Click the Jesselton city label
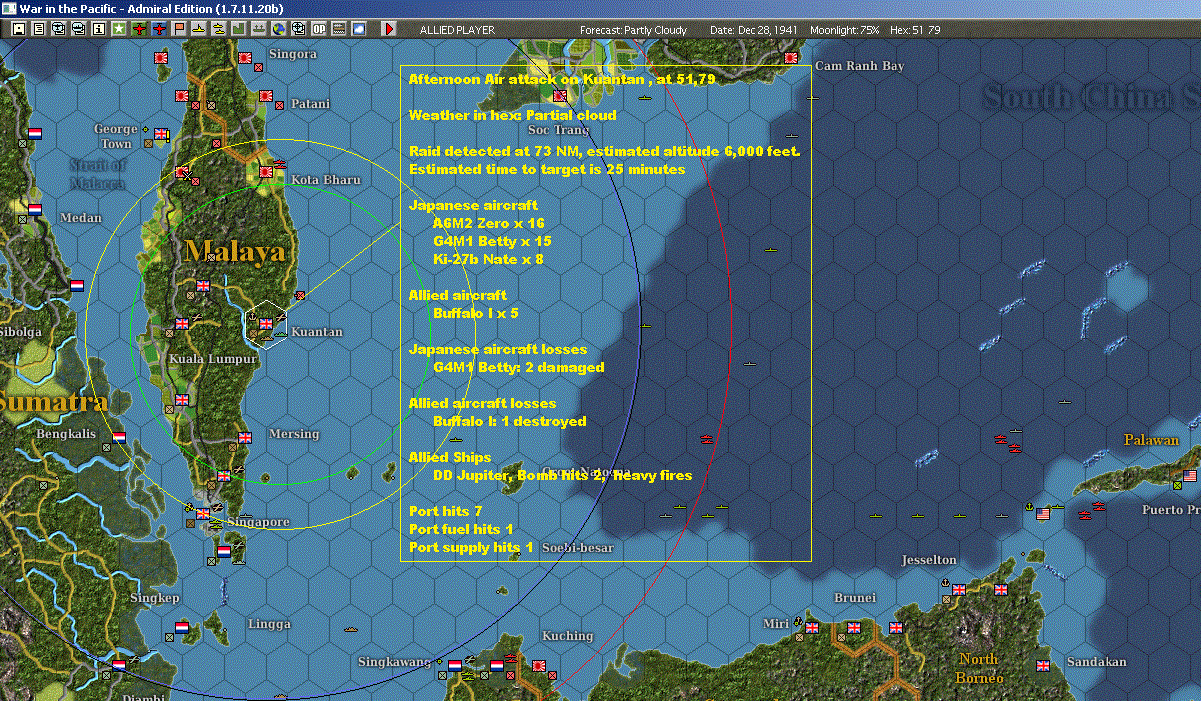 (x=929, y=560)
